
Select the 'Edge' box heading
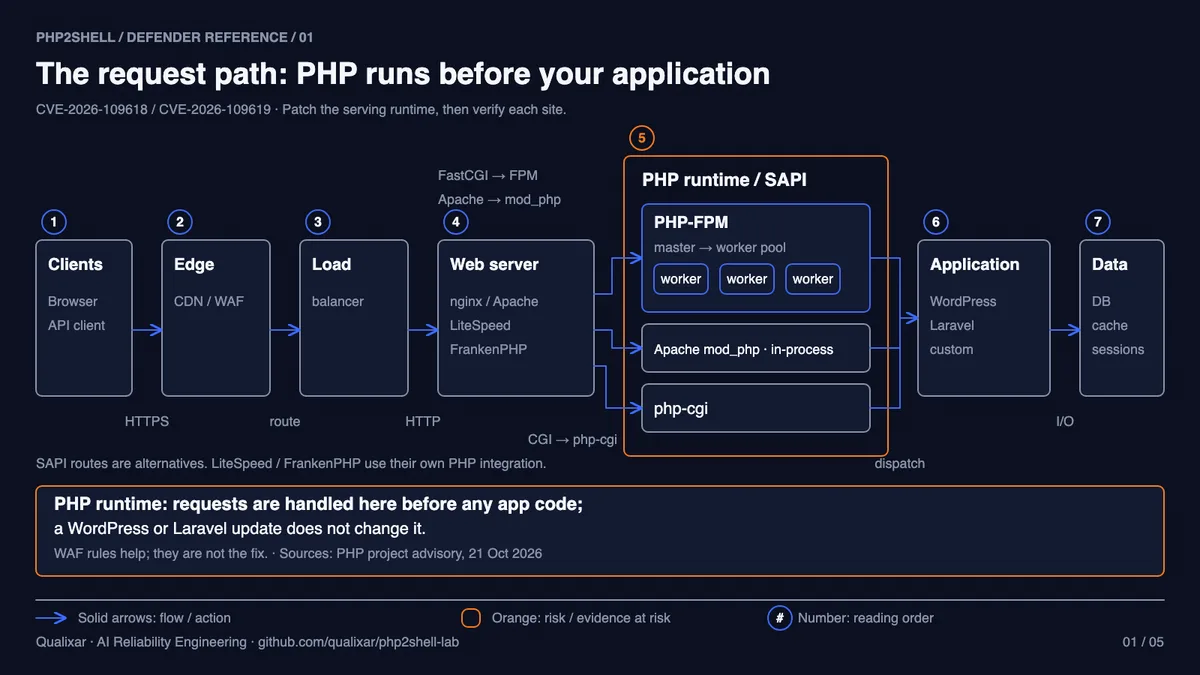point(194,265)
